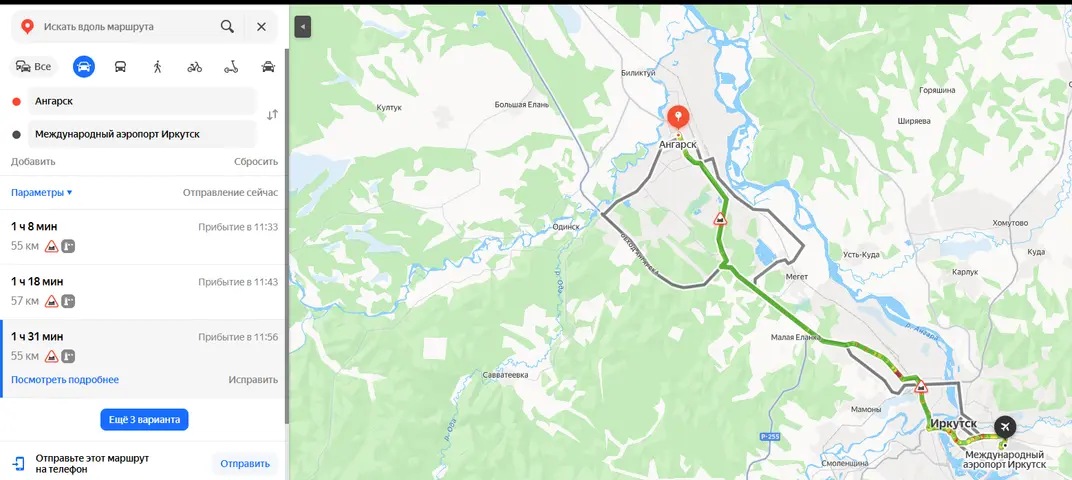Expand the Параметры dropdown
The image size is (1072, 480).
(x=42, y=193)
